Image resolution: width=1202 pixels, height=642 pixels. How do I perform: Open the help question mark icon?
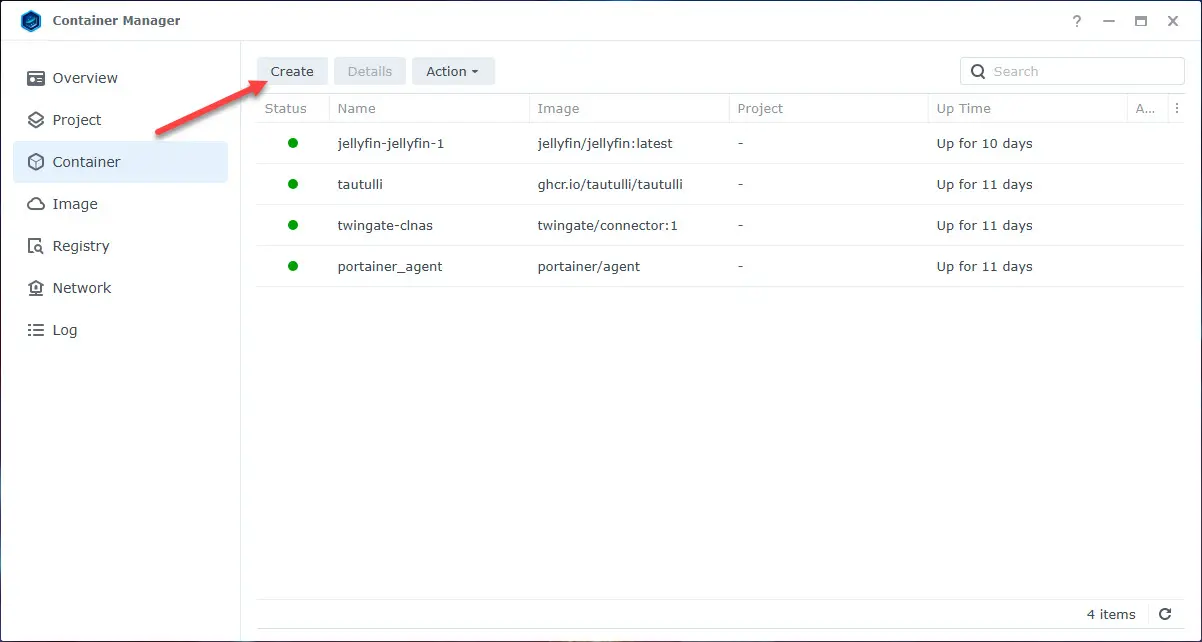point(1077,21)
